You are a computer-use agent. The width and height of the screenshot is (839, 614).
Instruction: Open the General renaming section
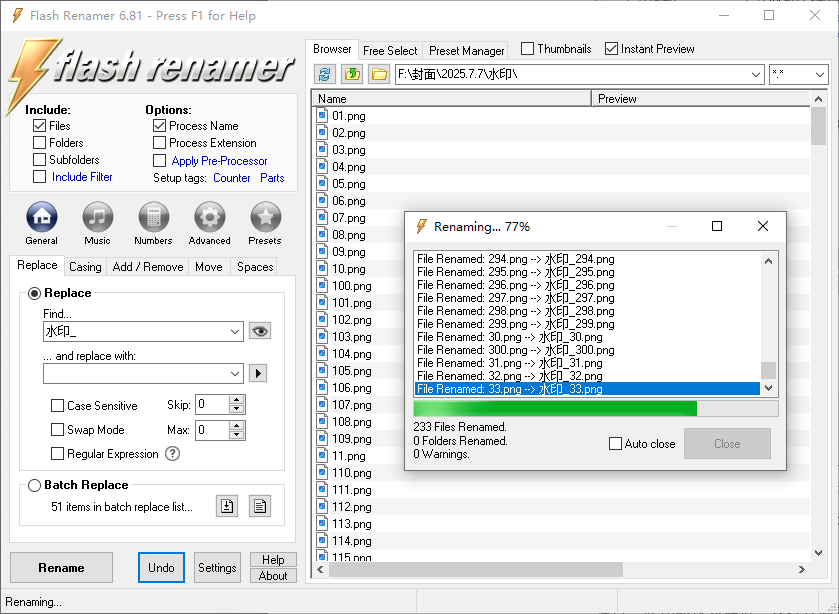click(41, 218)
